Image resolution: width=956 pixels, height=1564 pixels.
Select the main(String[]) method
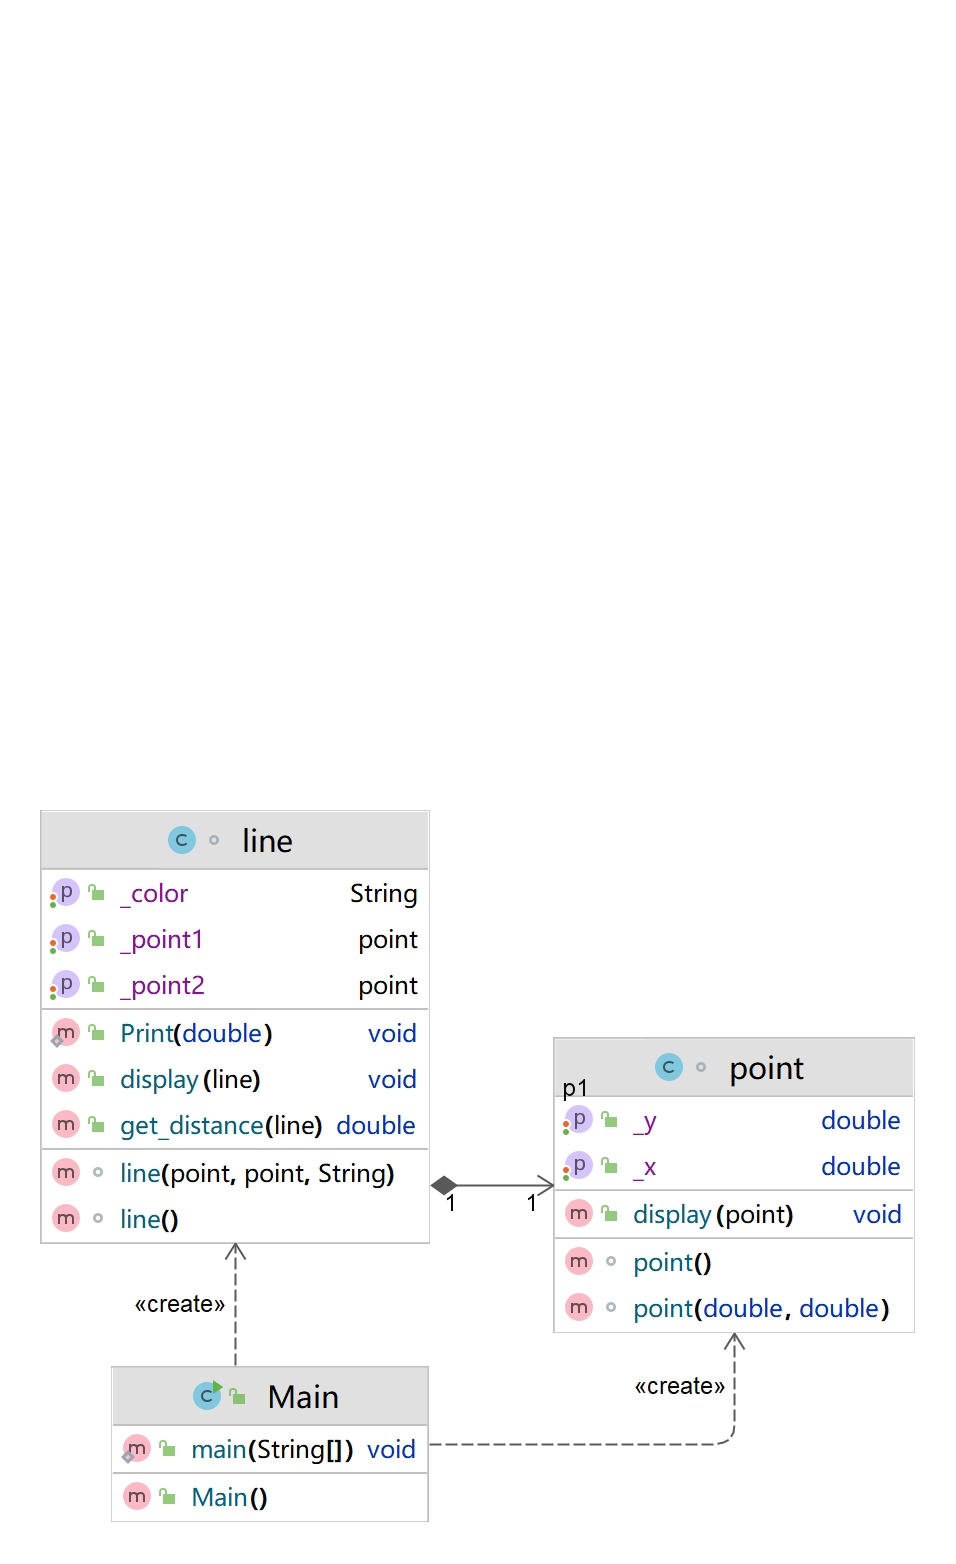pos(272,1450)
